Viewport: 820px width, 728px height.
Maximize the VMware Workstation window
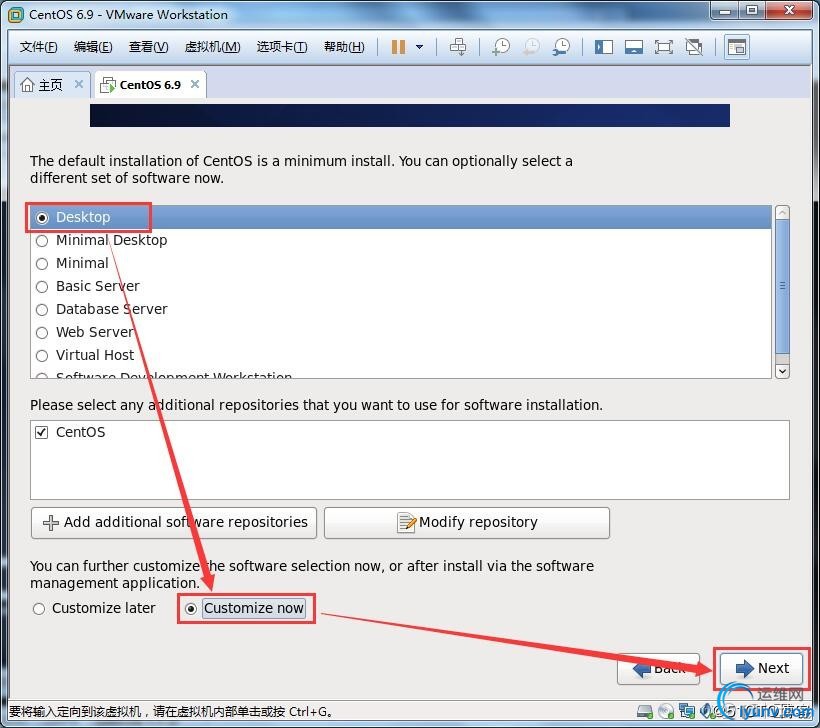click(x=752, y=11)
